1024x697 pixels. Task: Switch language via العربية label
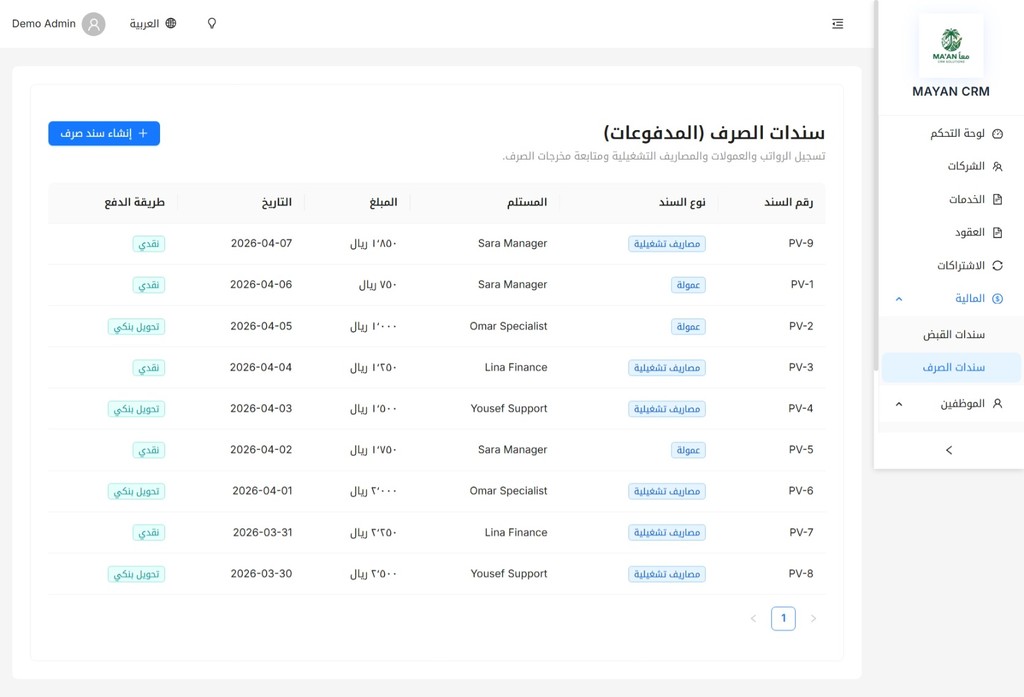(144, 24)
